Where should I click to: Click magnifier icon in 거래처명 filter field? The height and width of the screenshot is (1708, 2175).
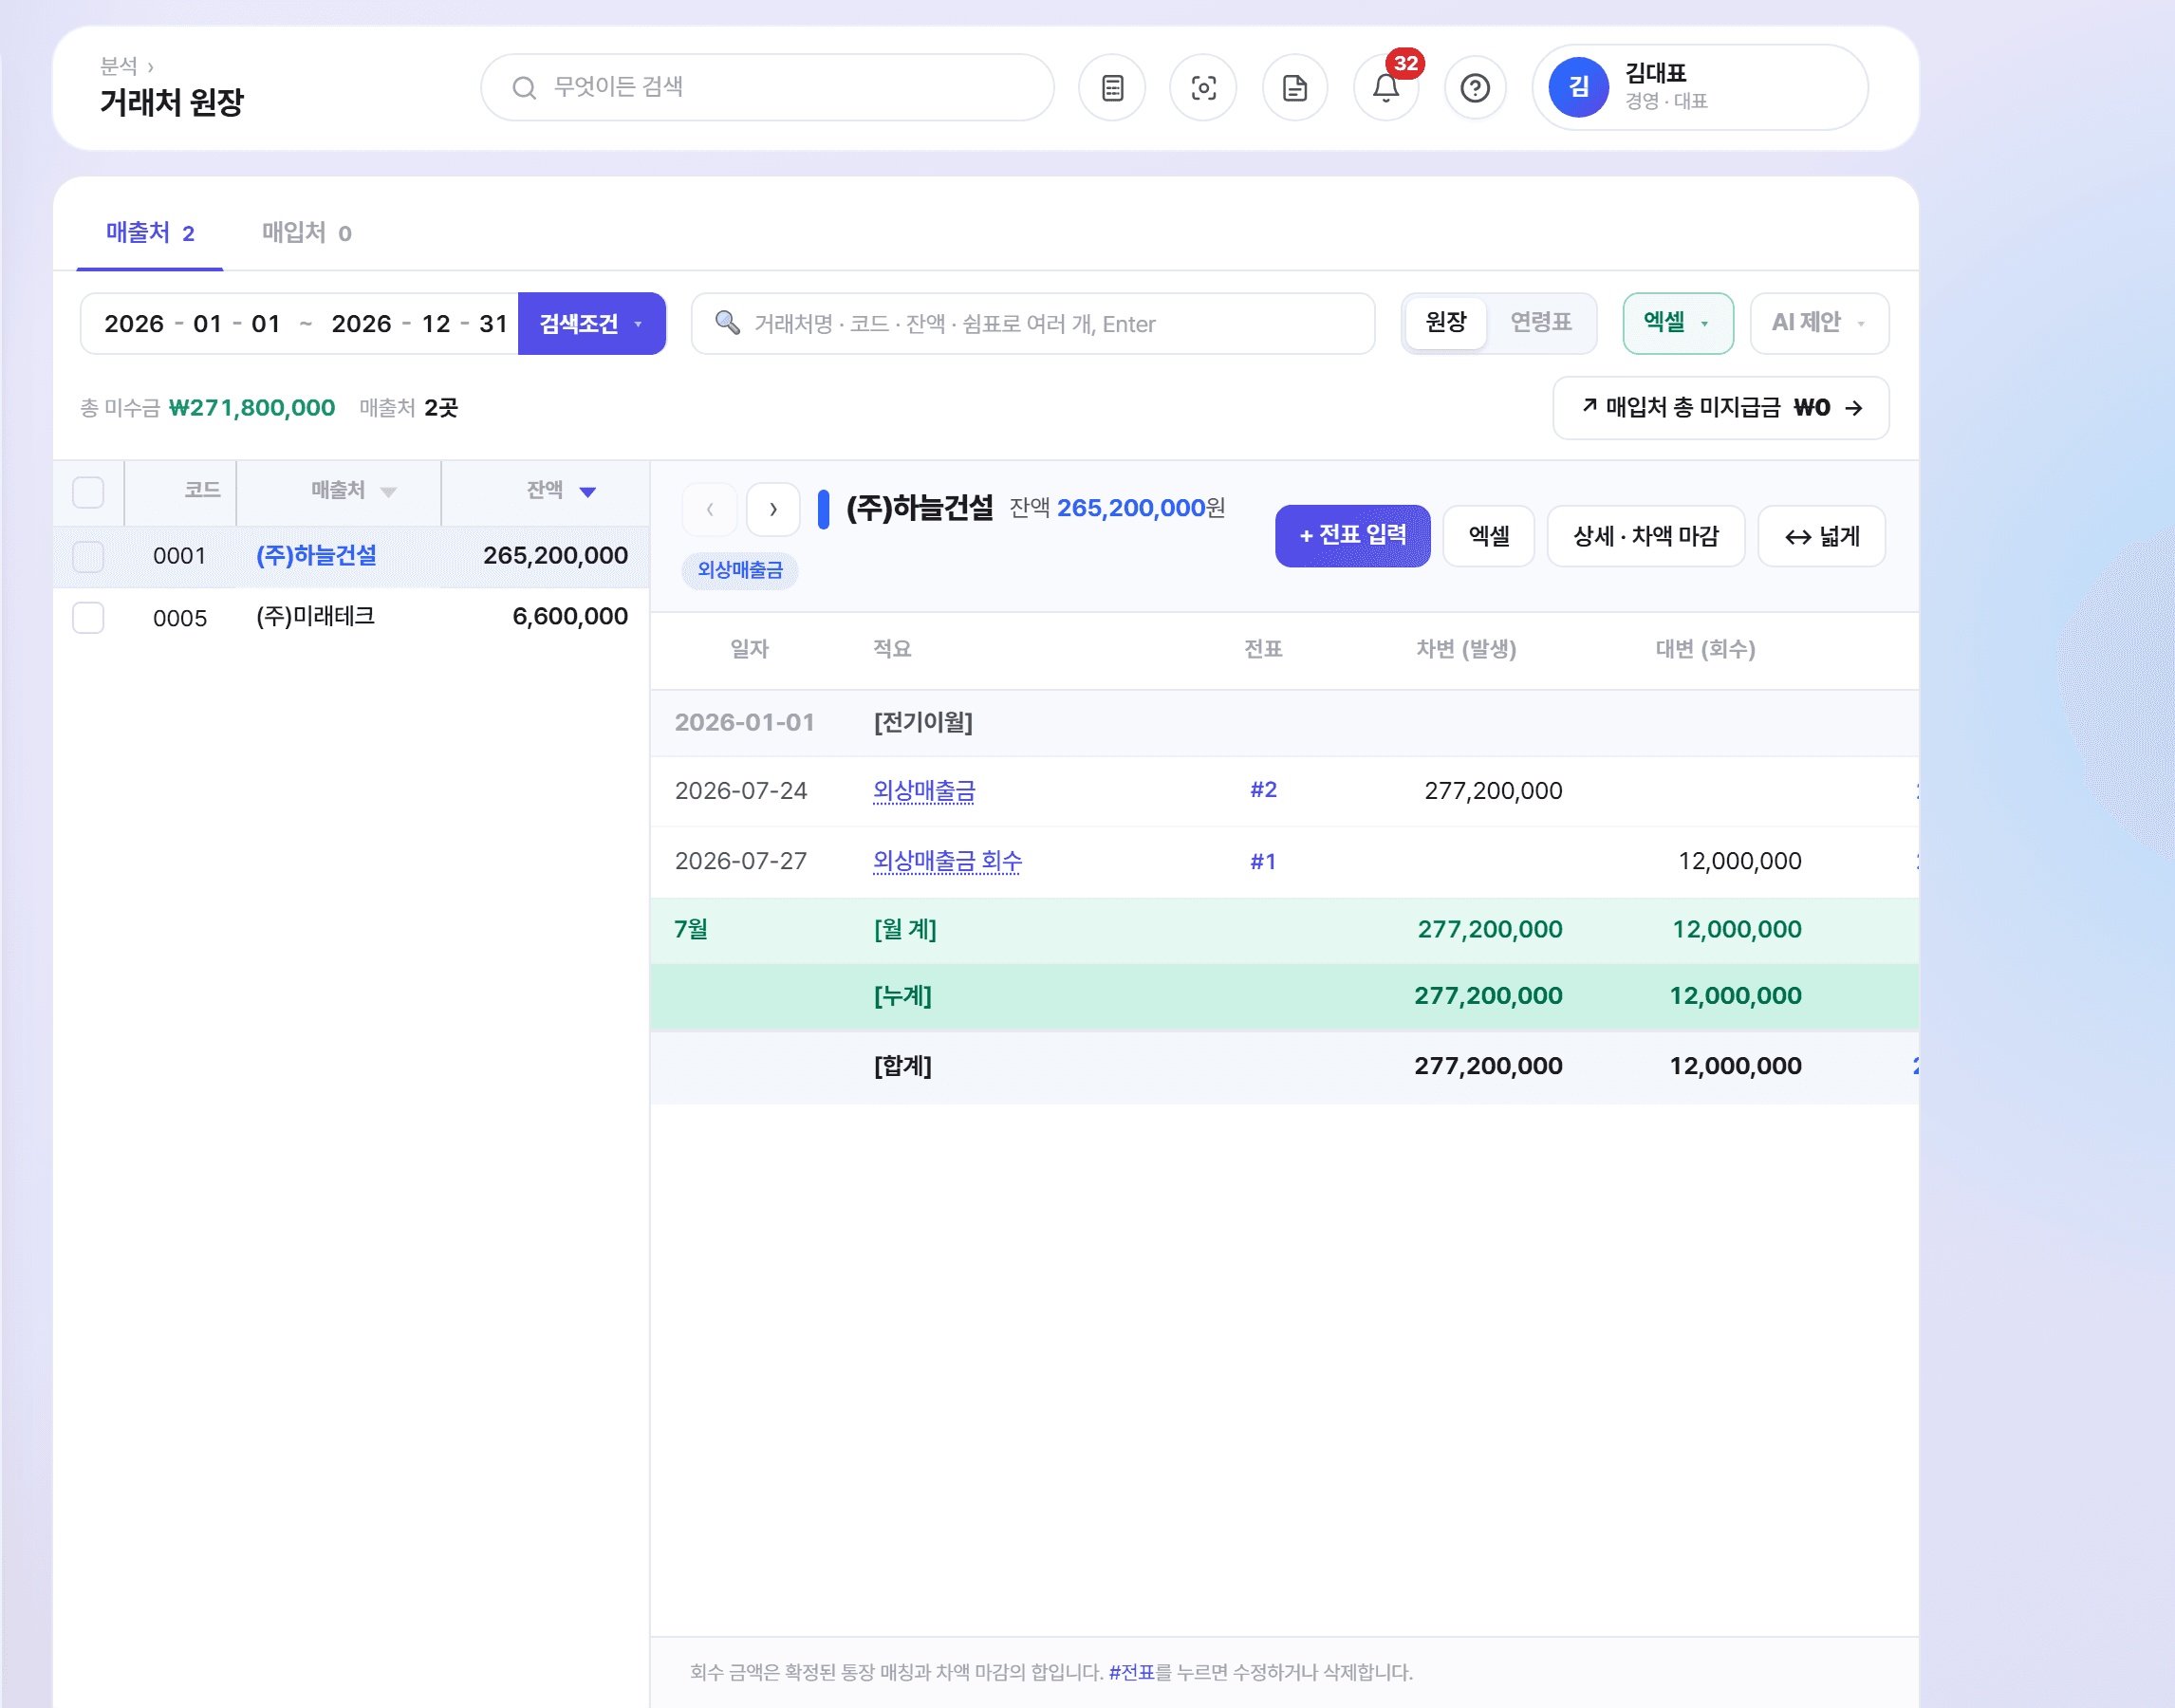[x=727, y=322]
